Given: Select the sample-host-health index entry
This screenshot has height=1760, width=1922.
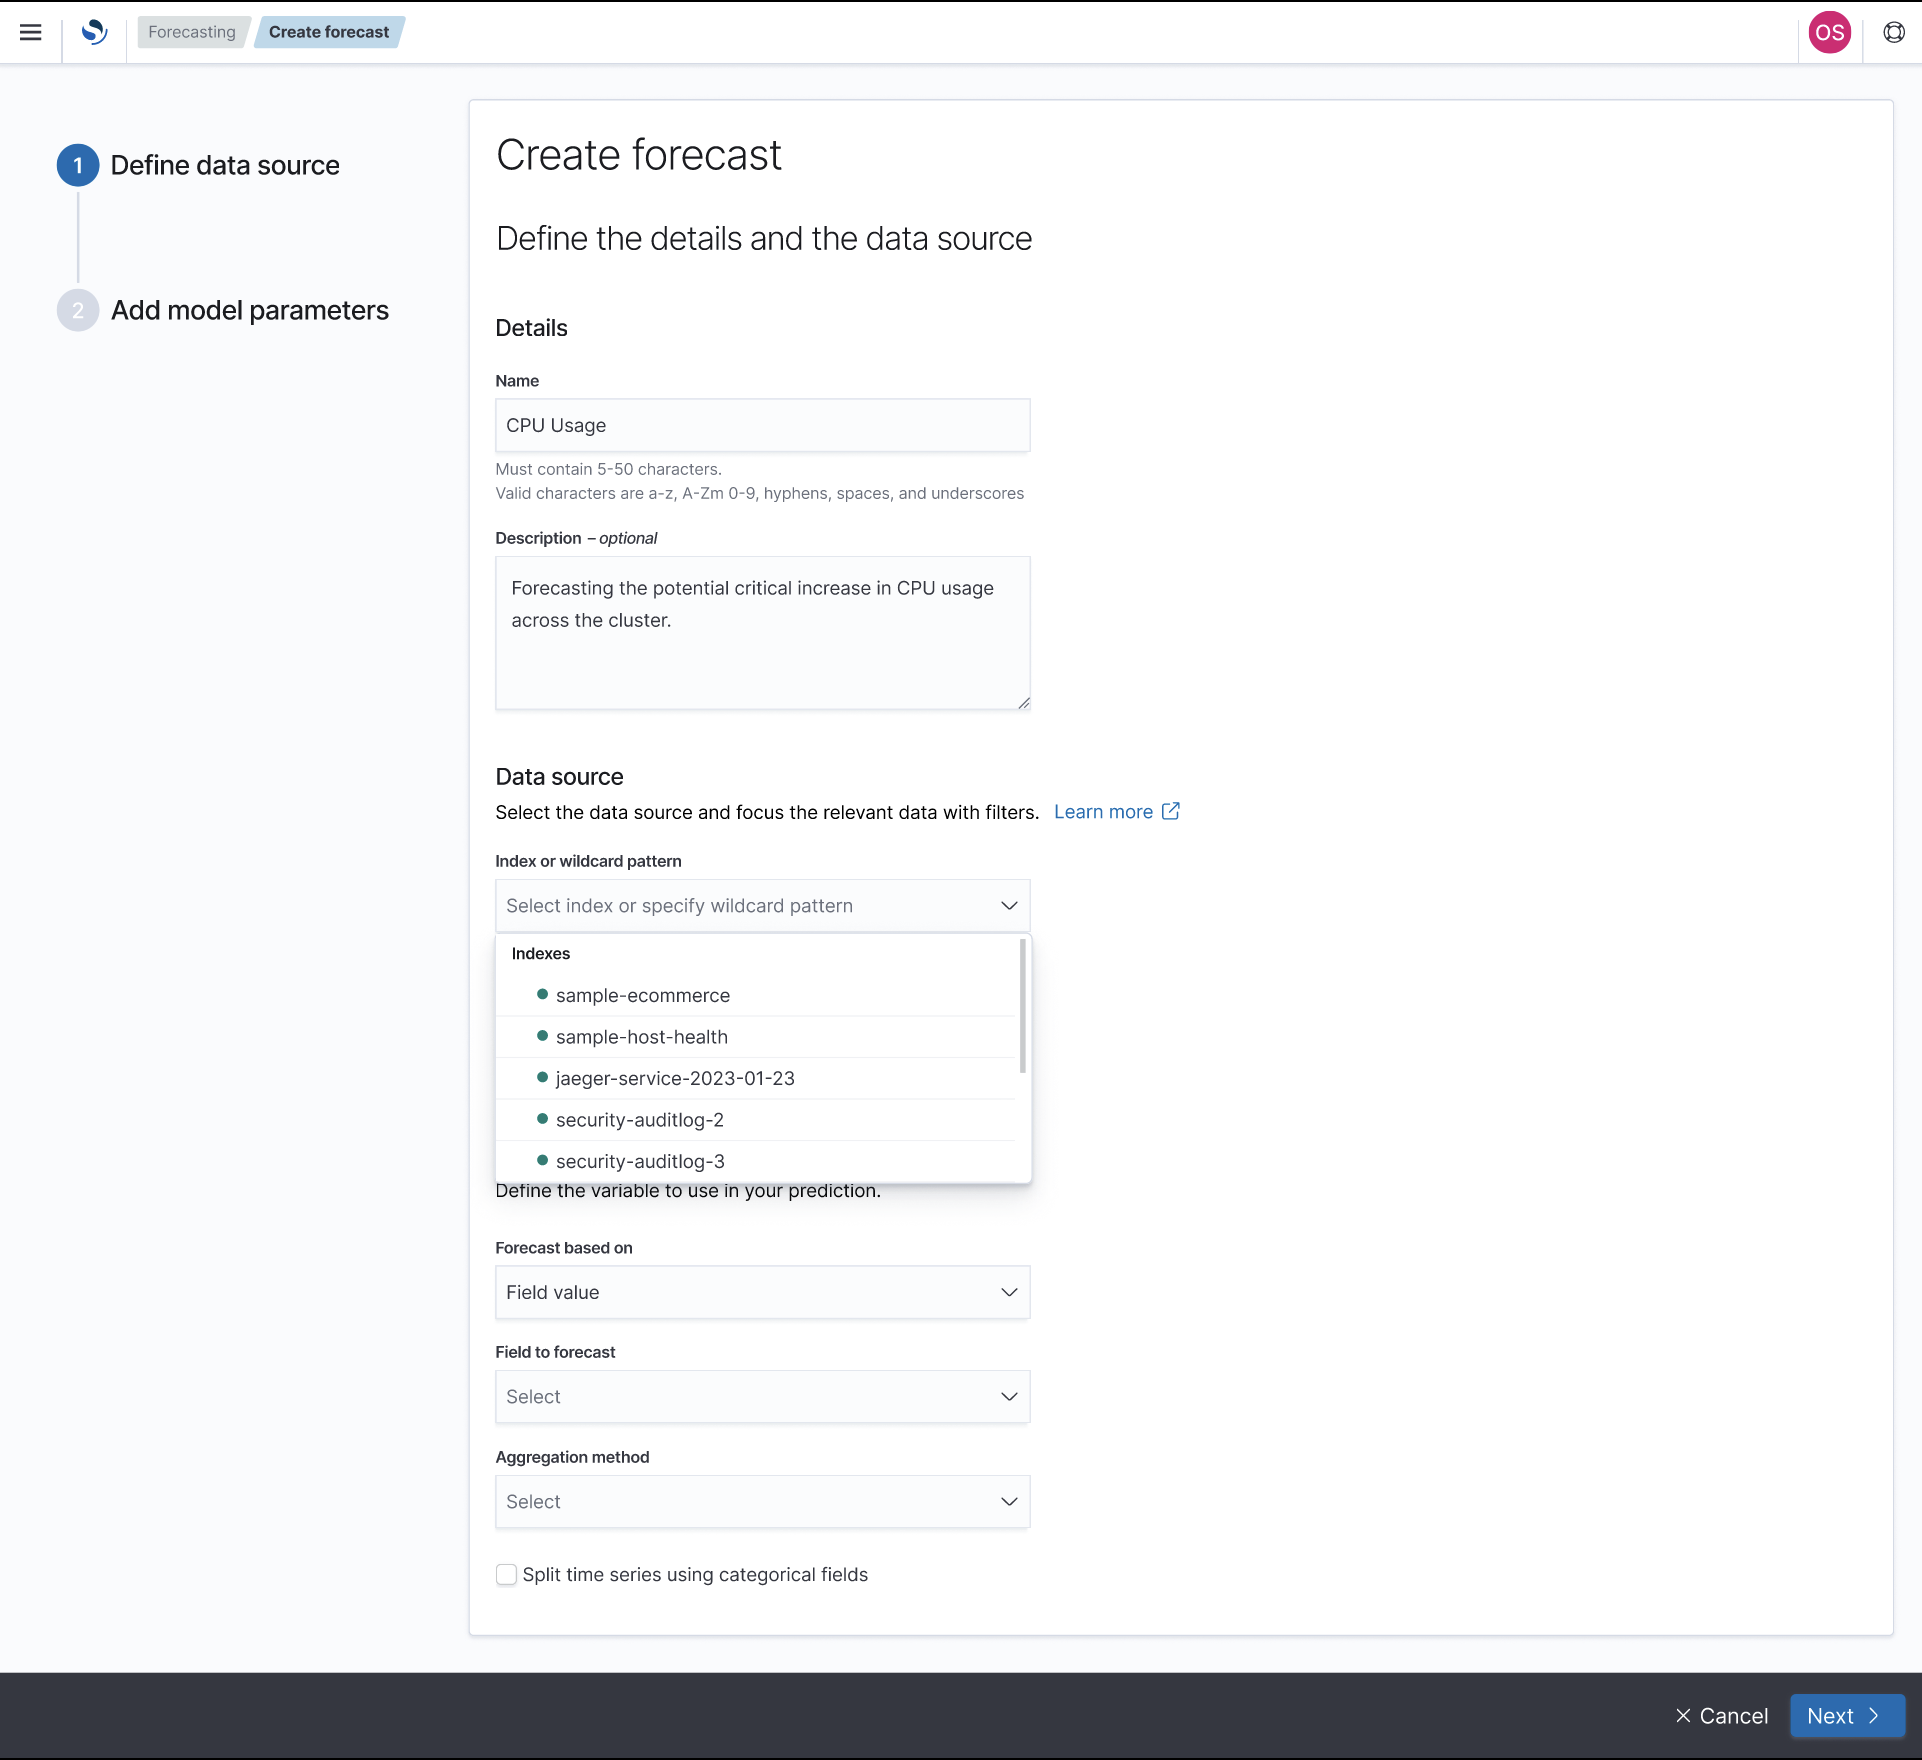Looking at the screenshot, I should coord(641,1036).
